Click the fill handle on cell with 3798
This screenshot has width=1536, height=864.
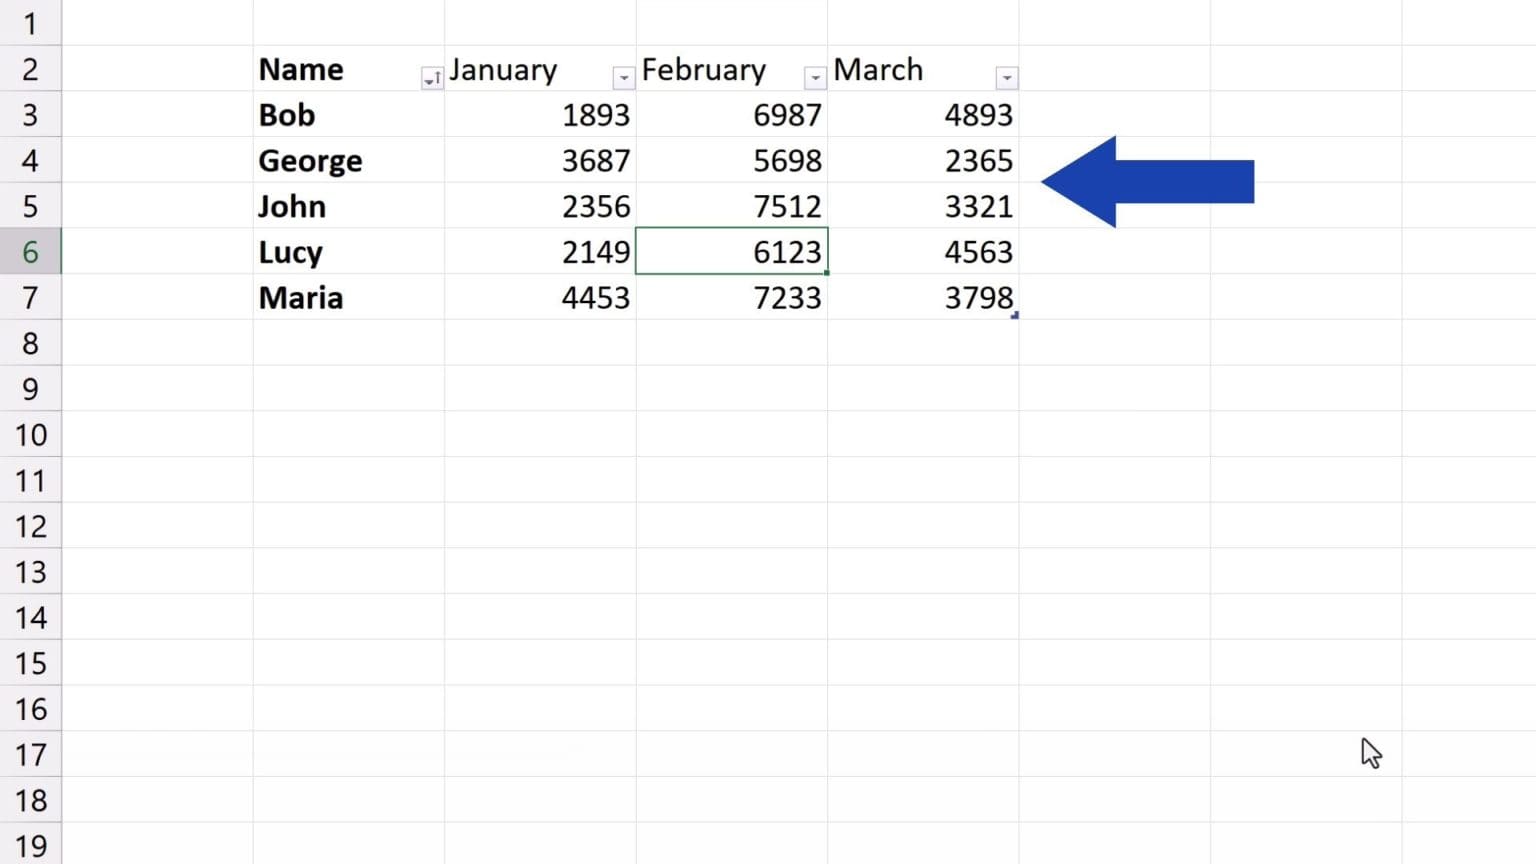pos(1015,314)
